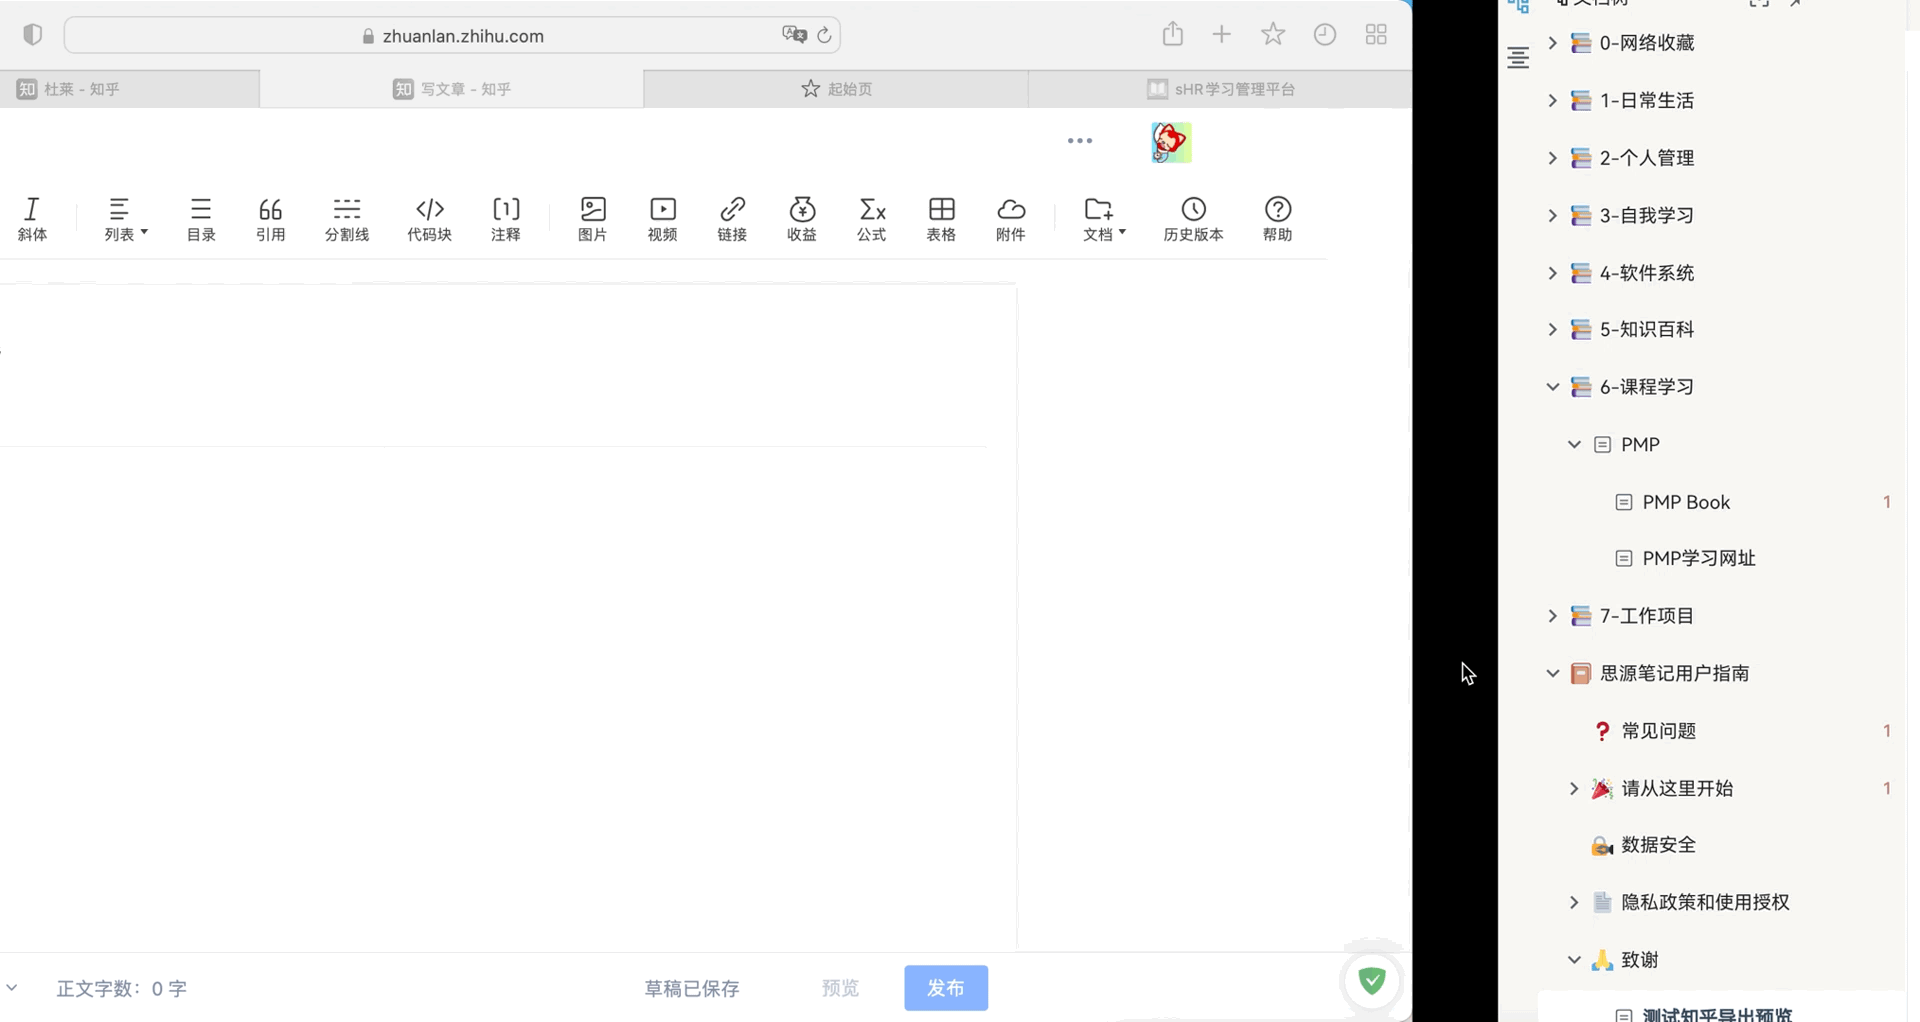Open the article's 历史版本 history panel

pos(1192,218)
